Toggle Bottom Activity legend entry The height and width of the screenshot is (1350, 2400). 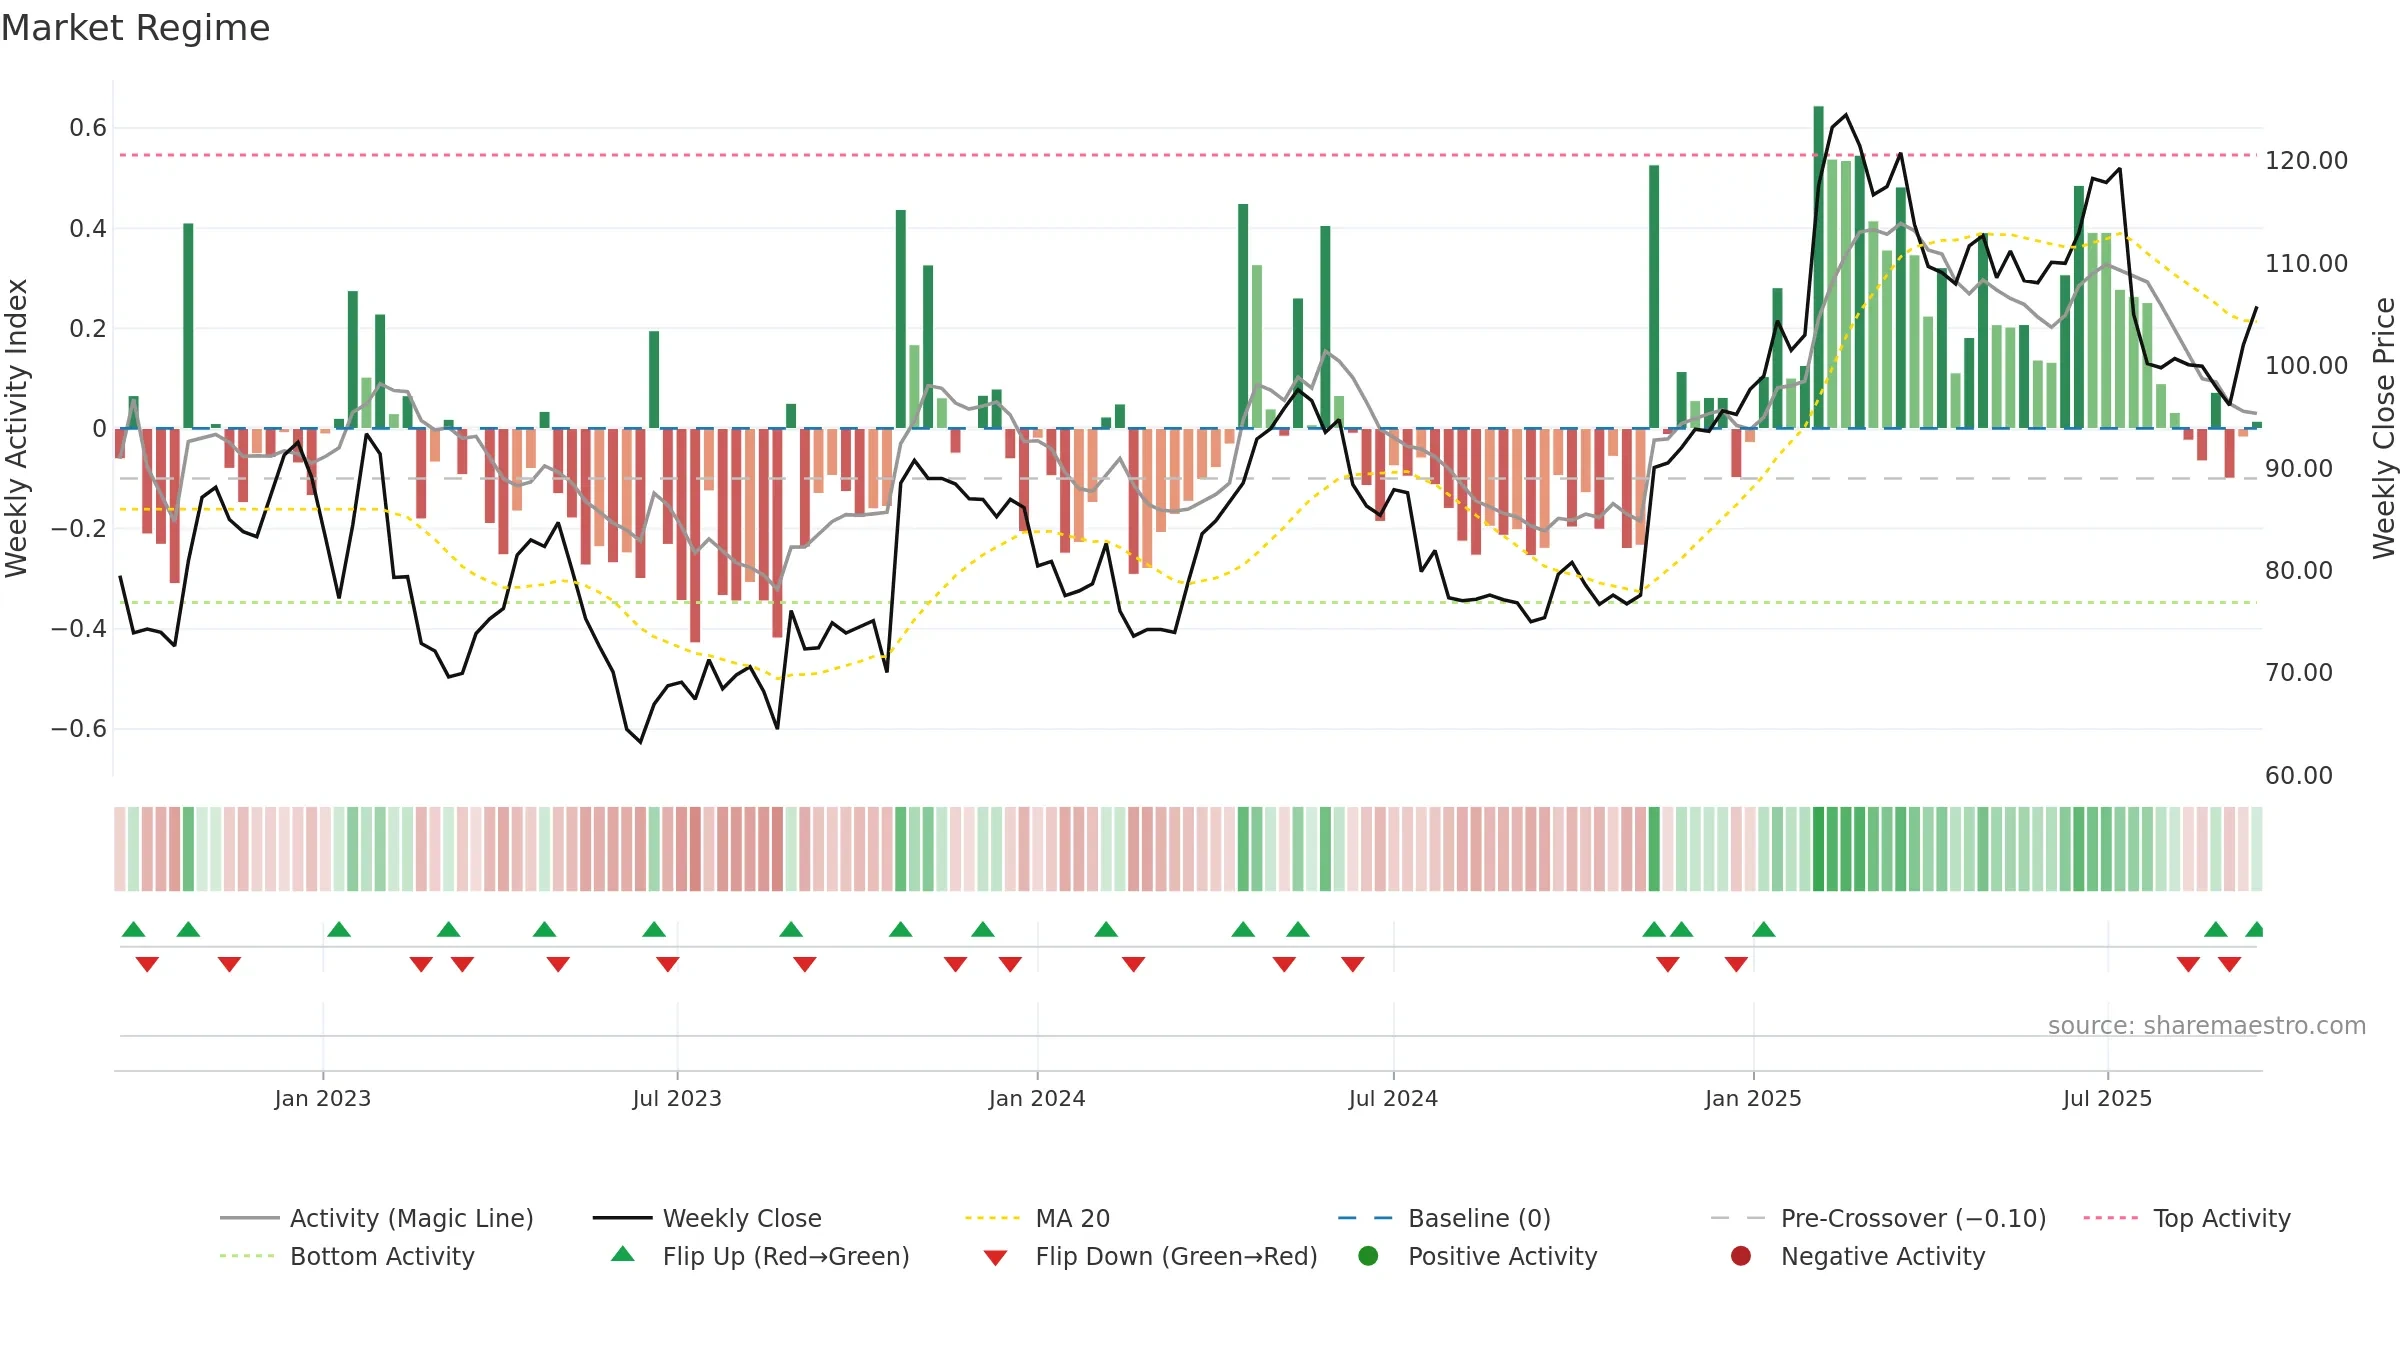tap(347, 1256)
